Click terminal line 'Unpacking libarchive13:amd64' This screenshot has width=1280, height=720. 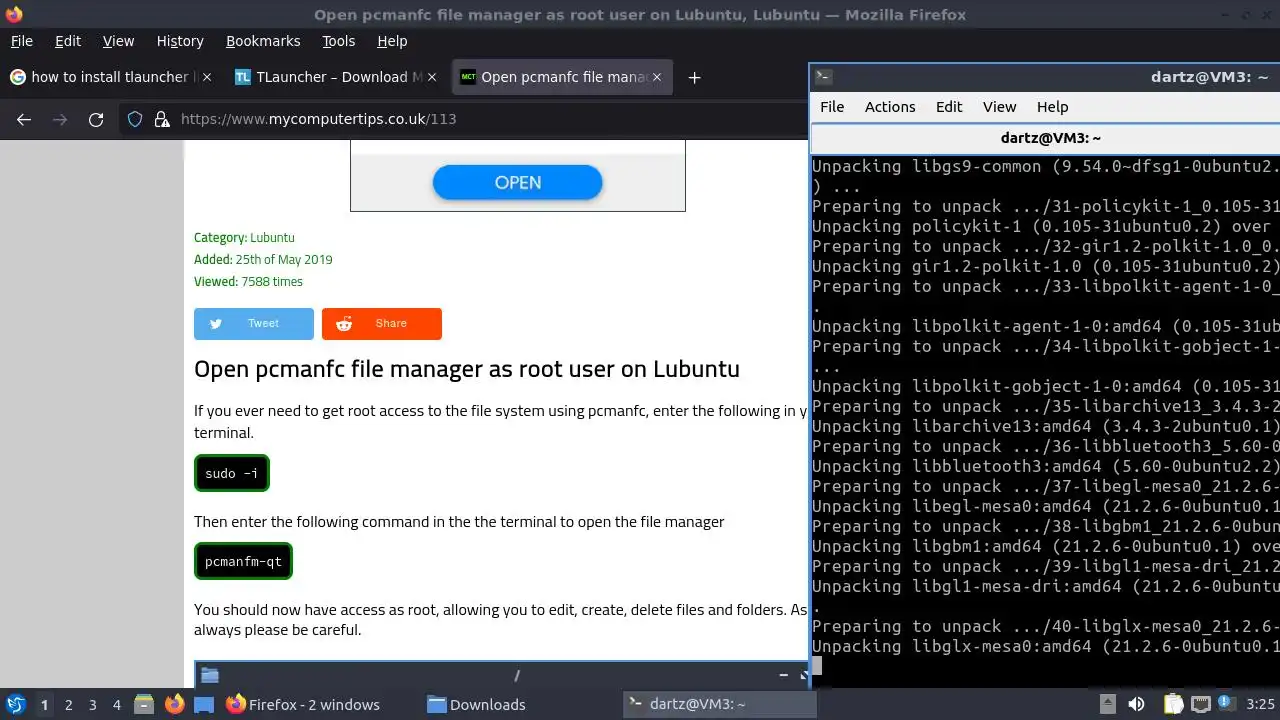1046,426
